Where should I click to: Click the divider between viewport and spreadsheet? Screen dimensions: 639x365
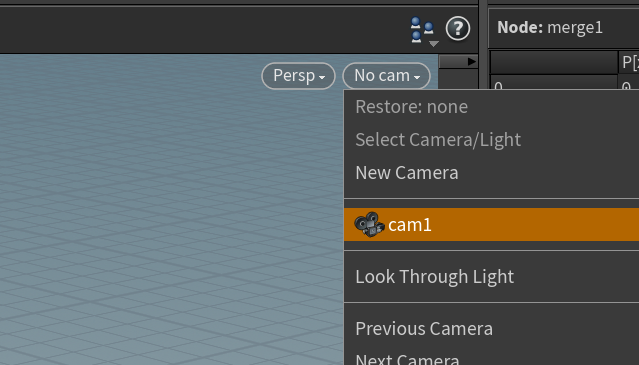pyautogui.click(x=483, y=182)
